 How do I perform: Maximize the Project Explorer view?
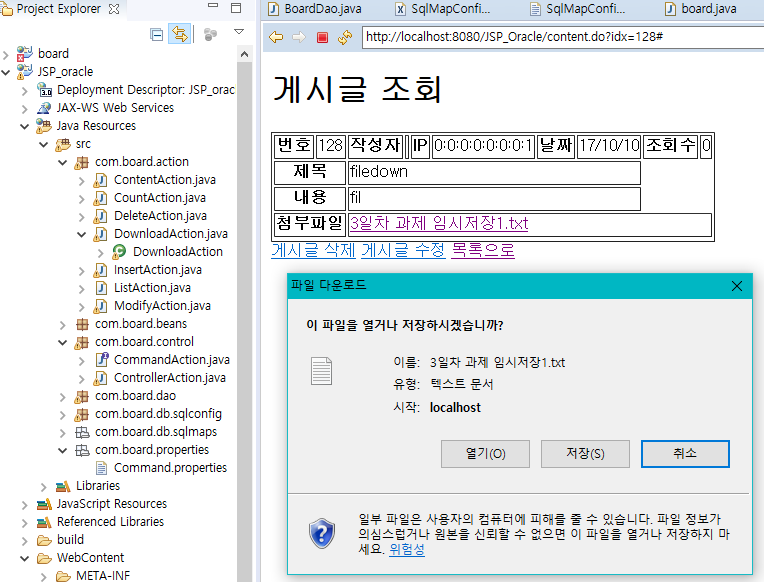pos(236,7)
